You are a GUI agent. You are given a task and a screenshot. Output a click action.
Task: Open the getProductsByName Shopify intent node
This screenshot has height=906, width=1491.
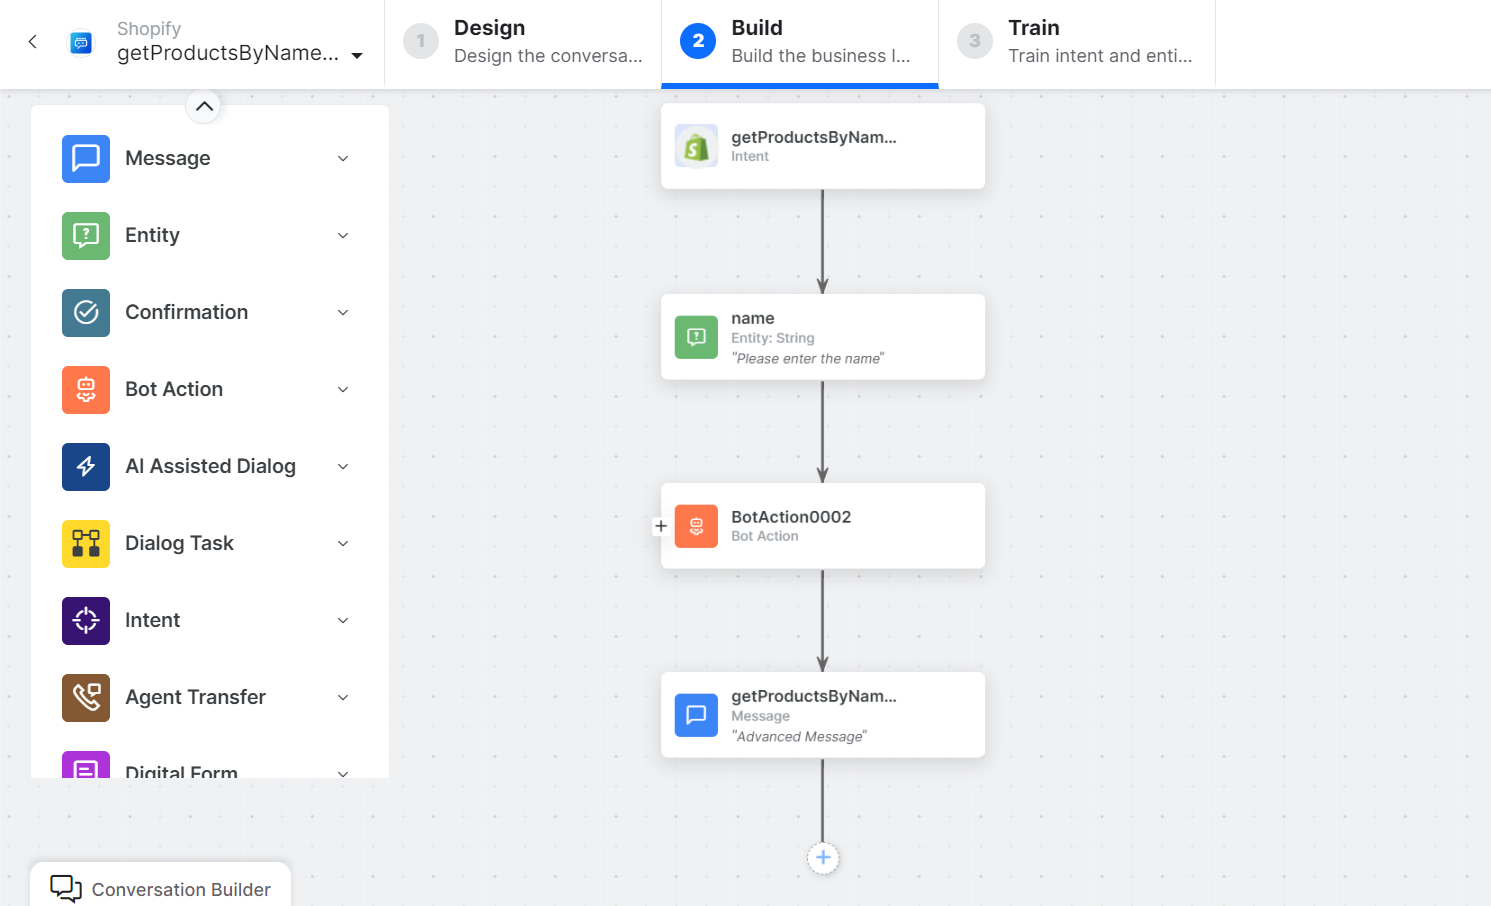pyautogui.click(x=822, y=146)
